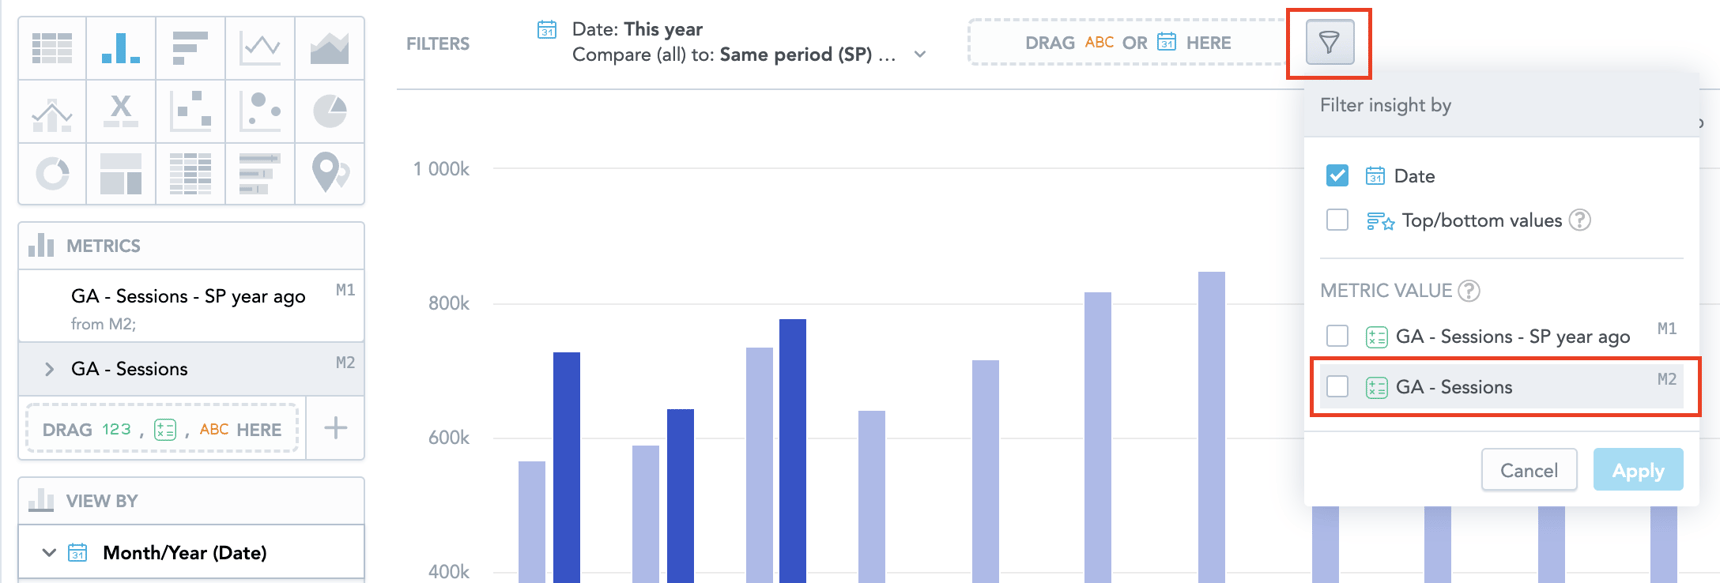
Task: Open the bubble chart visualization
Action: pyautogui.click(x=259, y=110)
